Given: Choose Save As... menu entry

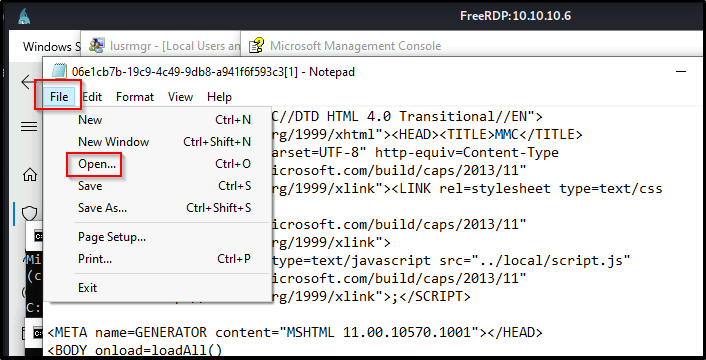Looking at the screenshot, I should (x=165, y=207).
